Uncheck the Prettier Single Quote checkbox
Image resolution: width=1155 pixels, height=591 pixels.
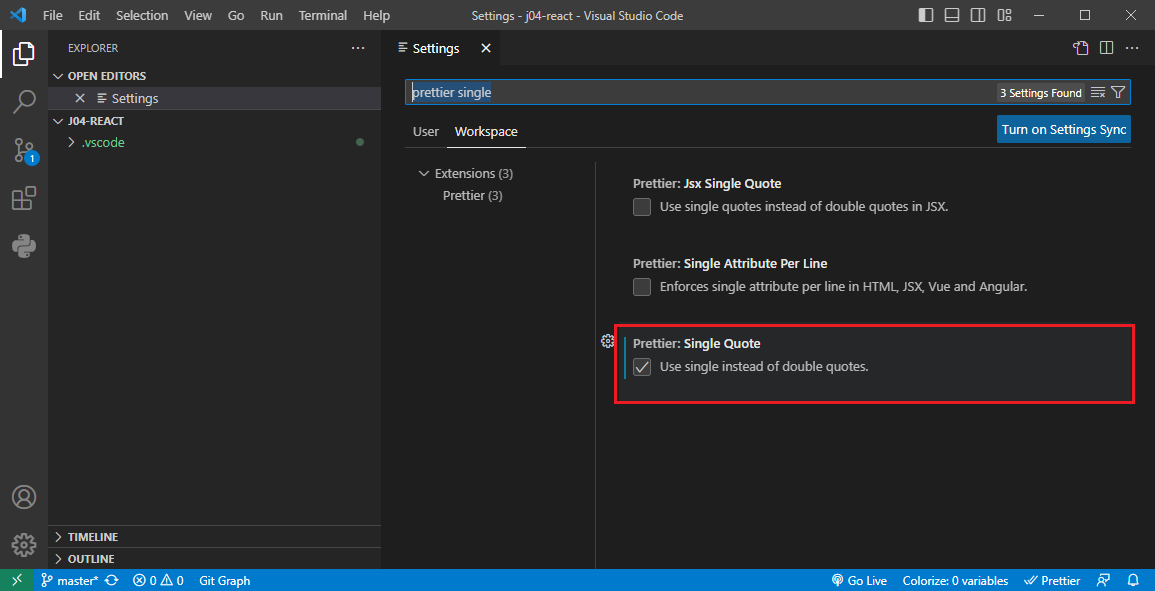(642, 367)
